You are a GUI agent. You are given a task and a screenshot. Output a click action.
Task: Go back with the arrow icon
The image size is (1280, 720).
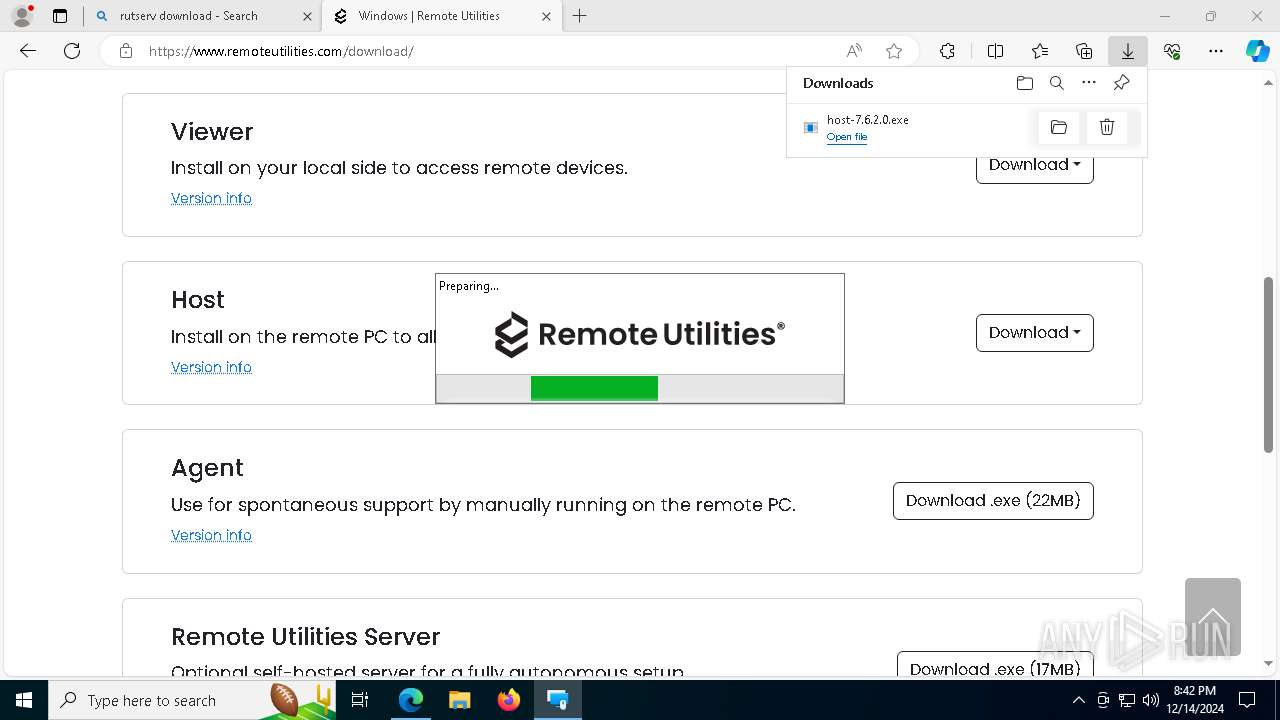click(28, 51)
